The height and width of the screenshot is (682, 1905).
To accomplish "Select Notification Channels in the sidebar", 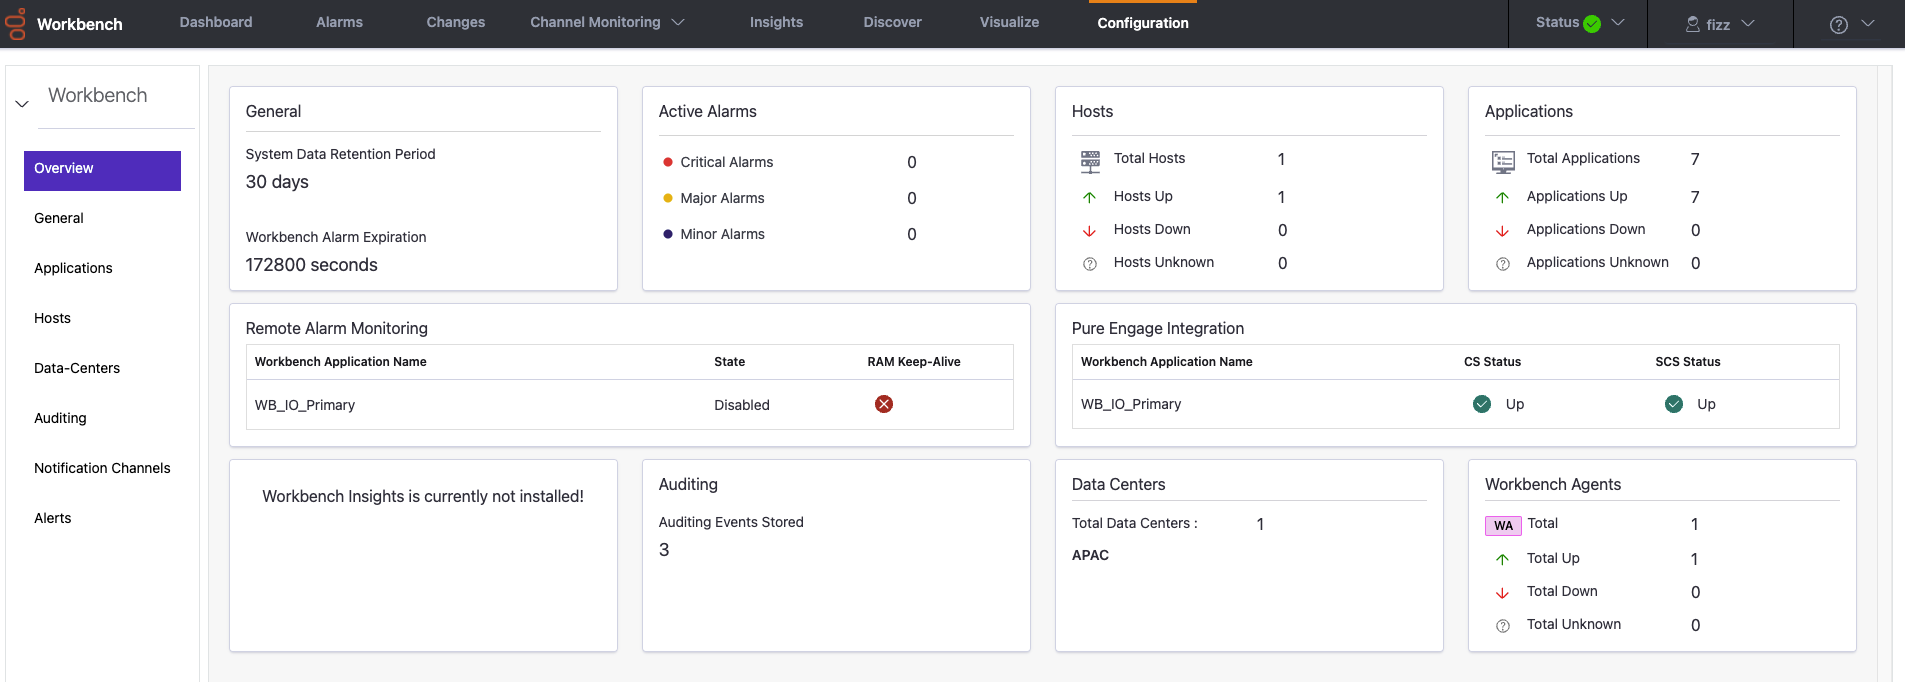I will (102, 468).
